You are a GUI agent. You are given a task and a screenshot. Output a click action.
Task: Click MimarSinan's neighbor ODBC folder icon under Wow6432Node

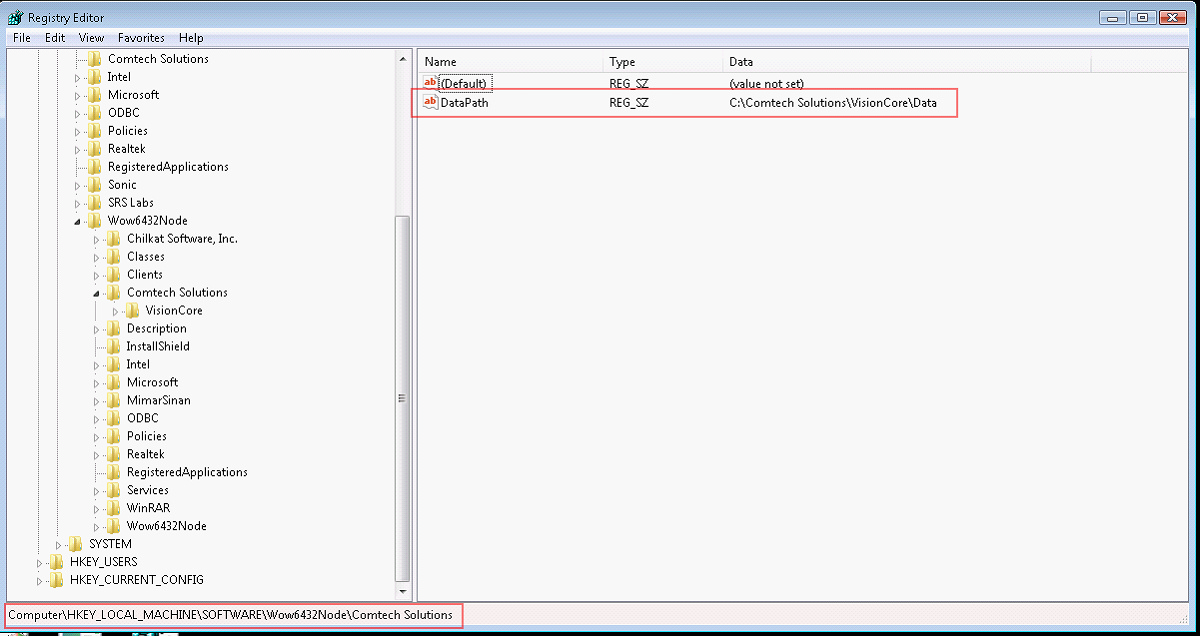coord(114,419)
